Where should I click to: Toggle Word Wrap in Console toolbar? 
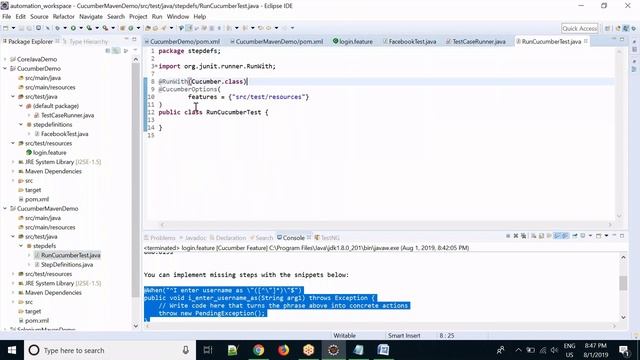pos(549,236)
